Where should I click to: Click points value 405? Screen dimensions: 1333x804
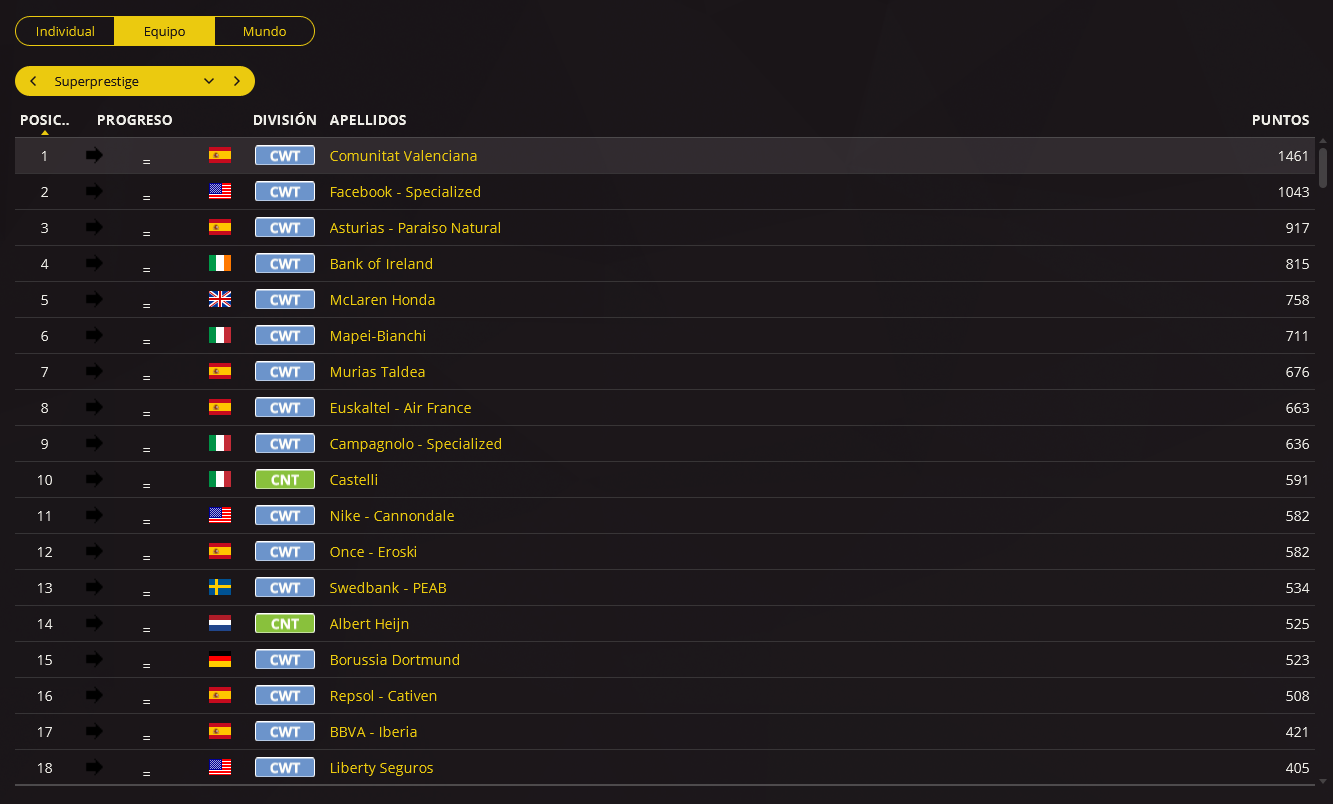coord(1297,768)
